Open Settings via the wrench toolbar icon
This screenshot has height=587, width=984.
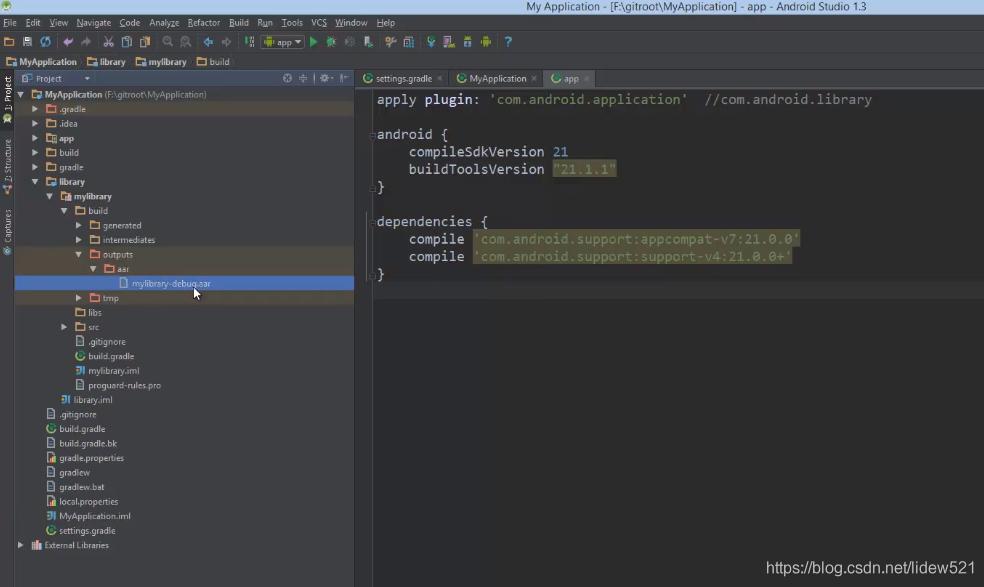click(x=391, y=42)
